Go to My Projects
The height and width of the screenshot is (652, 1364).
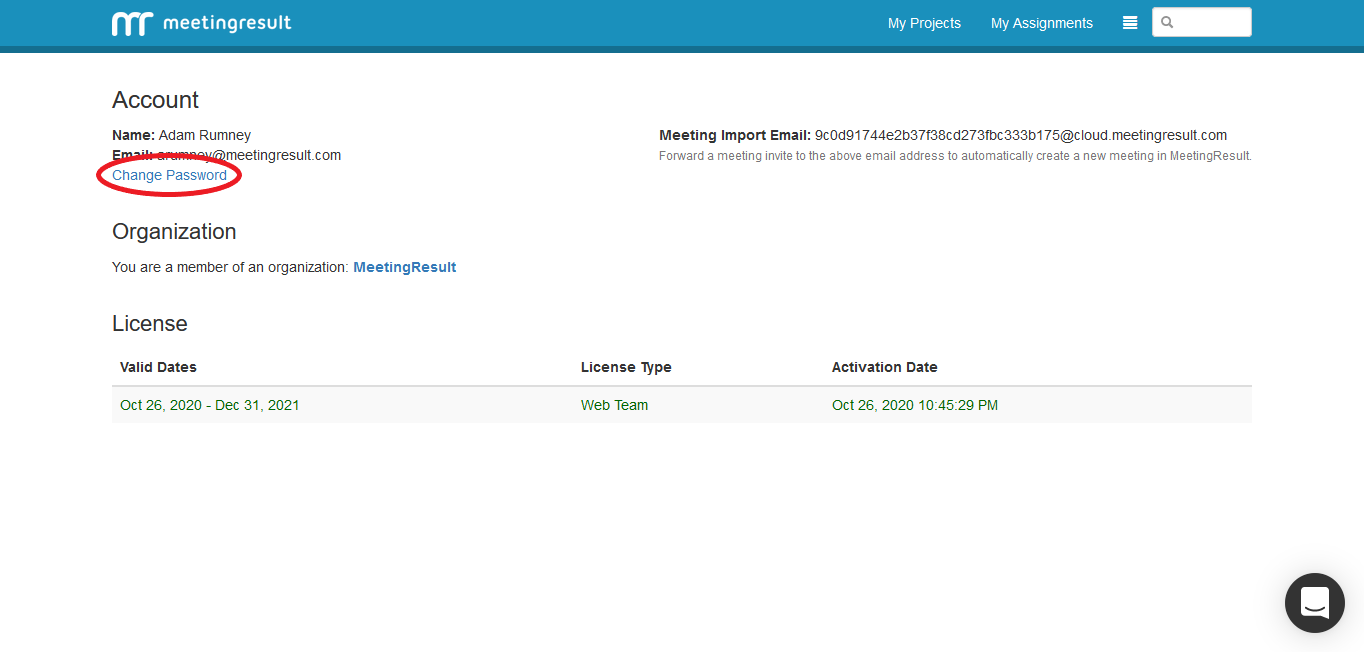pyautogui.click(x=924, y=23)
